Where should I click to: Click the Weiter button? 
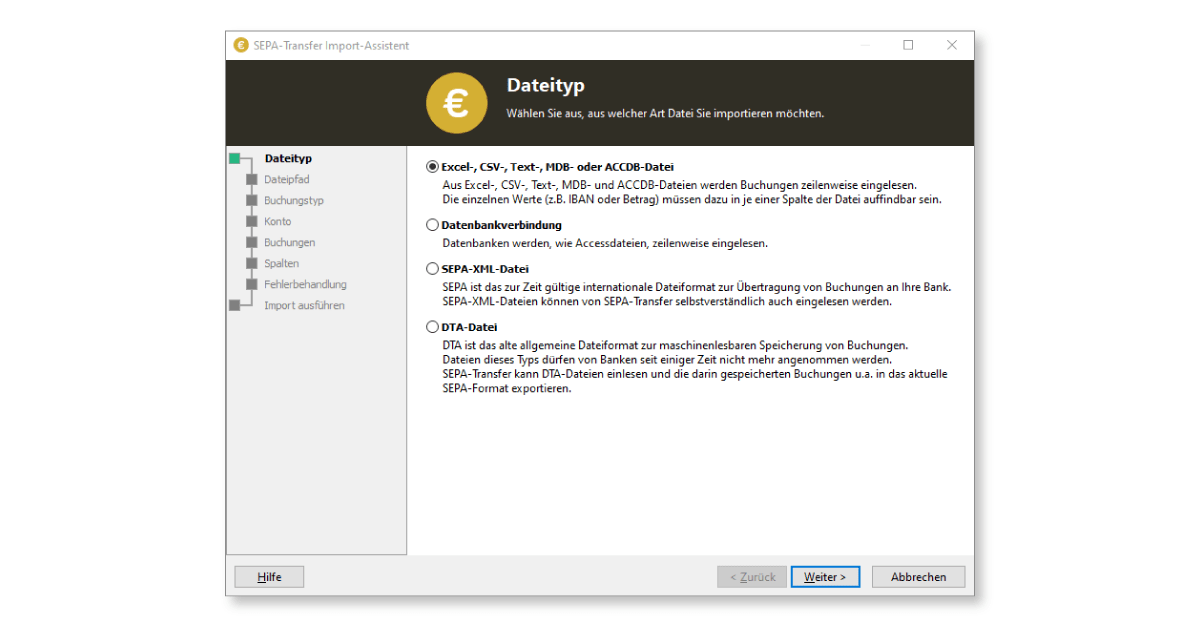825,577
